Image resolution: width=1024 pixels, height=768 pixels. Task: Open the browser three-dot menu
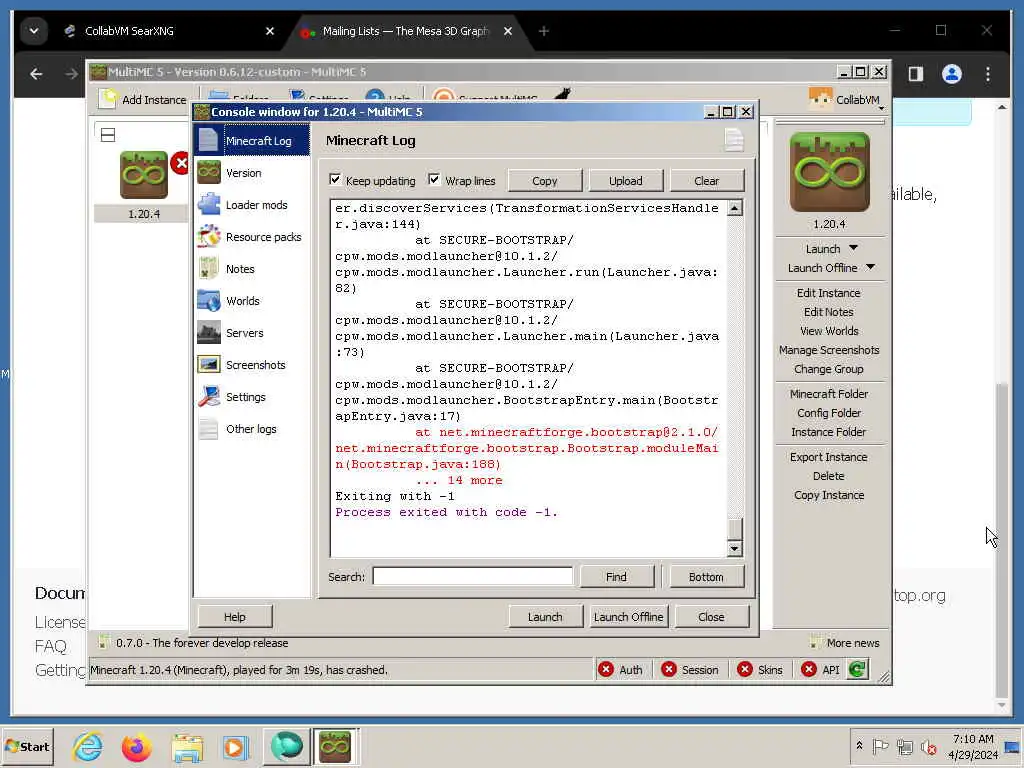(988, 74)
